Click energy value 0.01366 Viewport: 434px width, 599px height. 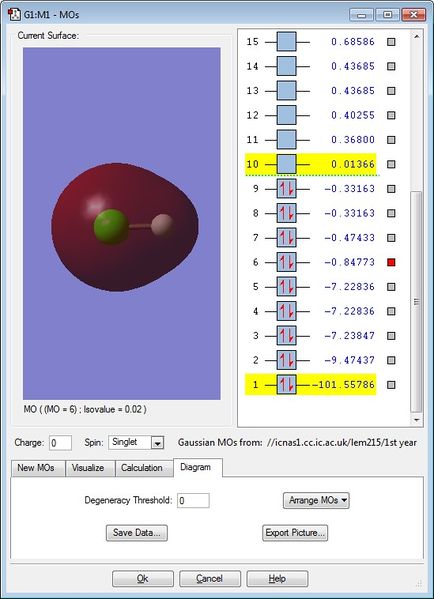click(x=353, y=164)
